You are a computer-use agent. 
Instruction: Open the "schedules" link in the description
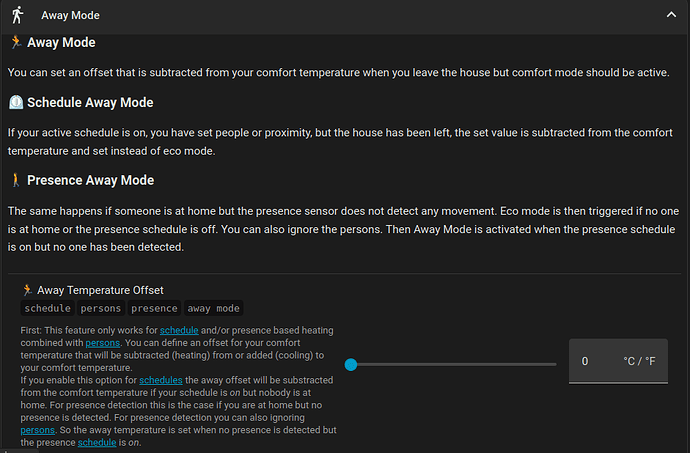tap(161, 380)
